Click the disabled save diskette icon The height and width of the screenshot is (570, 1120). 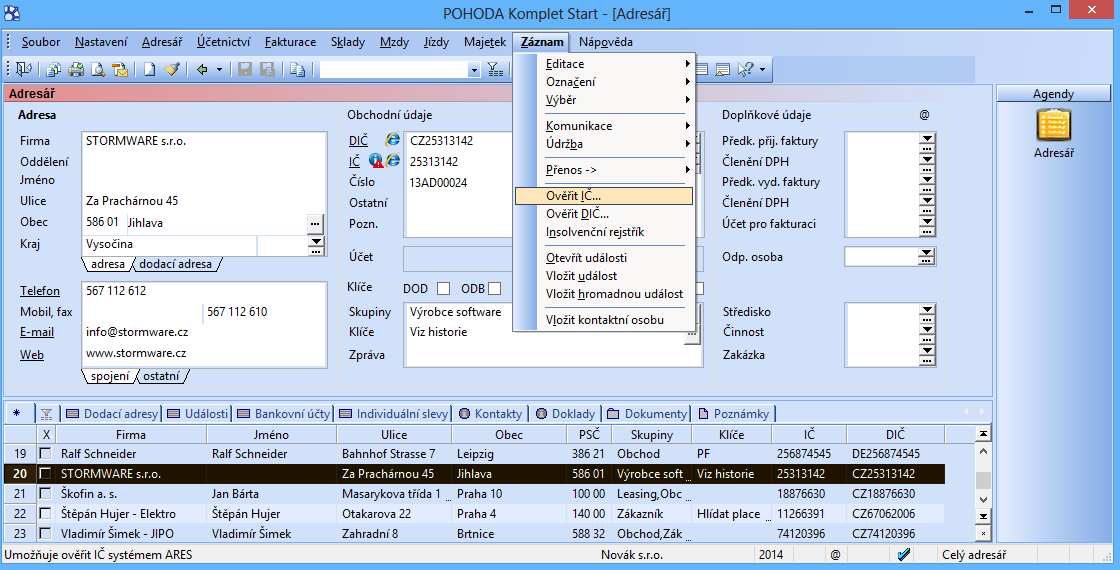245,69
